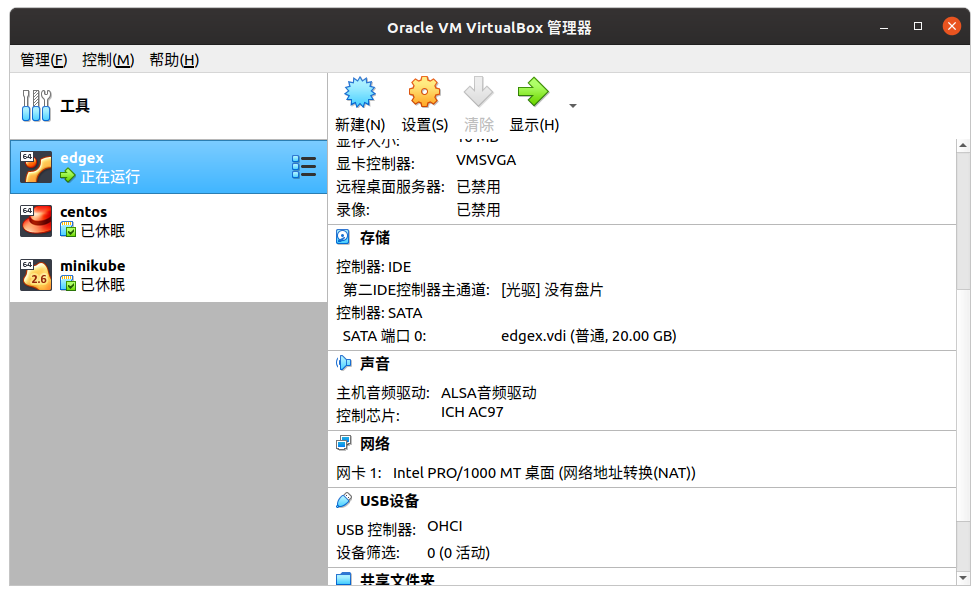Image resolution: width=980 pixels, height=595 pixels.
Task: Click the OHCI USB controller value
Action: click(445, 526)
